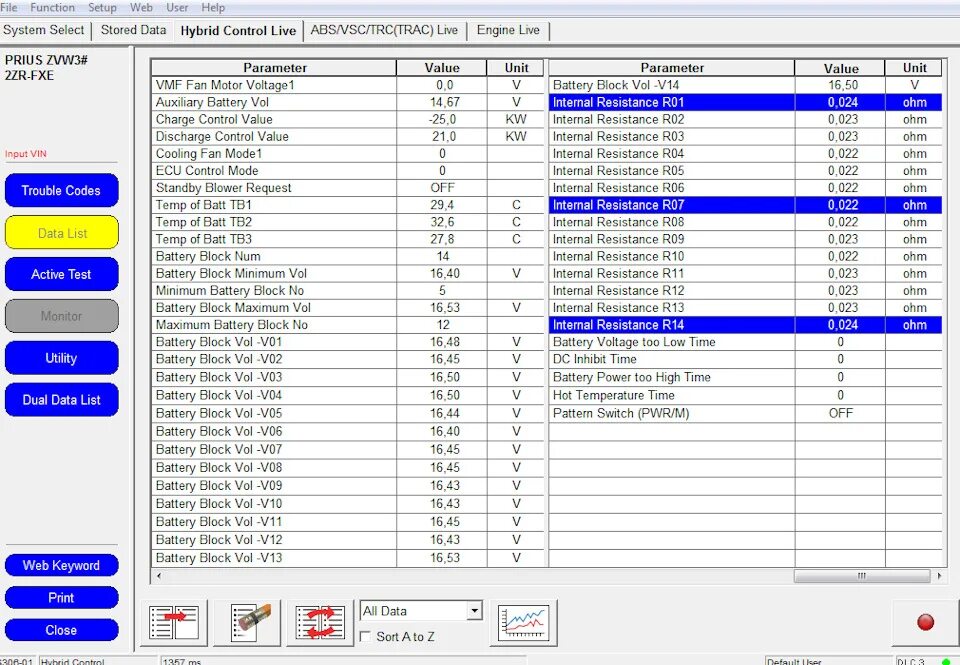The image size is (960, 665).
Task: Select the Internal Resistance R01 row
Action: pyautogui.click(x=745, y=102)
